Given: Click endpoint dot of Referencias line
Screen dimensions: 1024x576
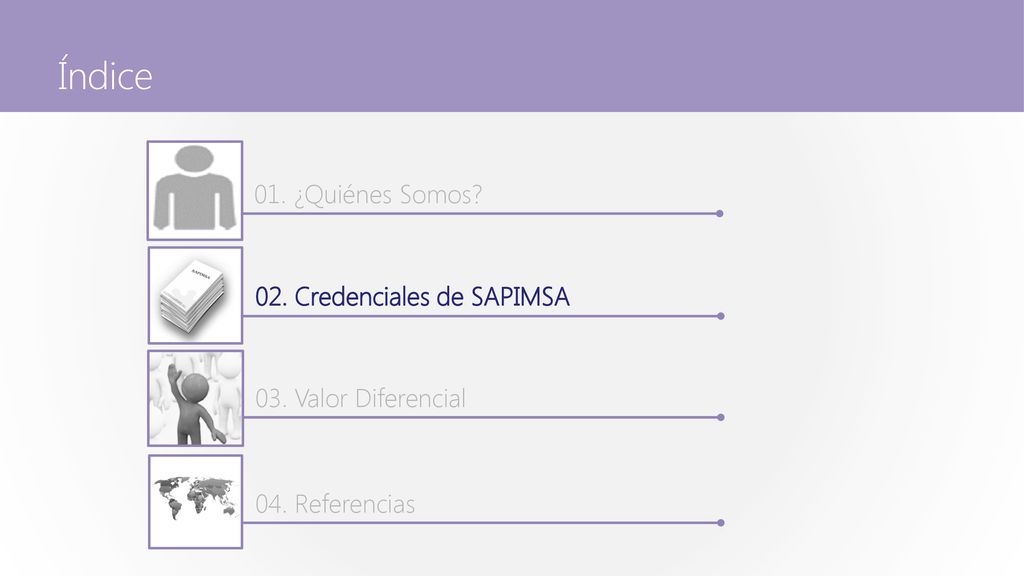Looking at the screenshot, I should pyautogui.click(x=720, y=522).
